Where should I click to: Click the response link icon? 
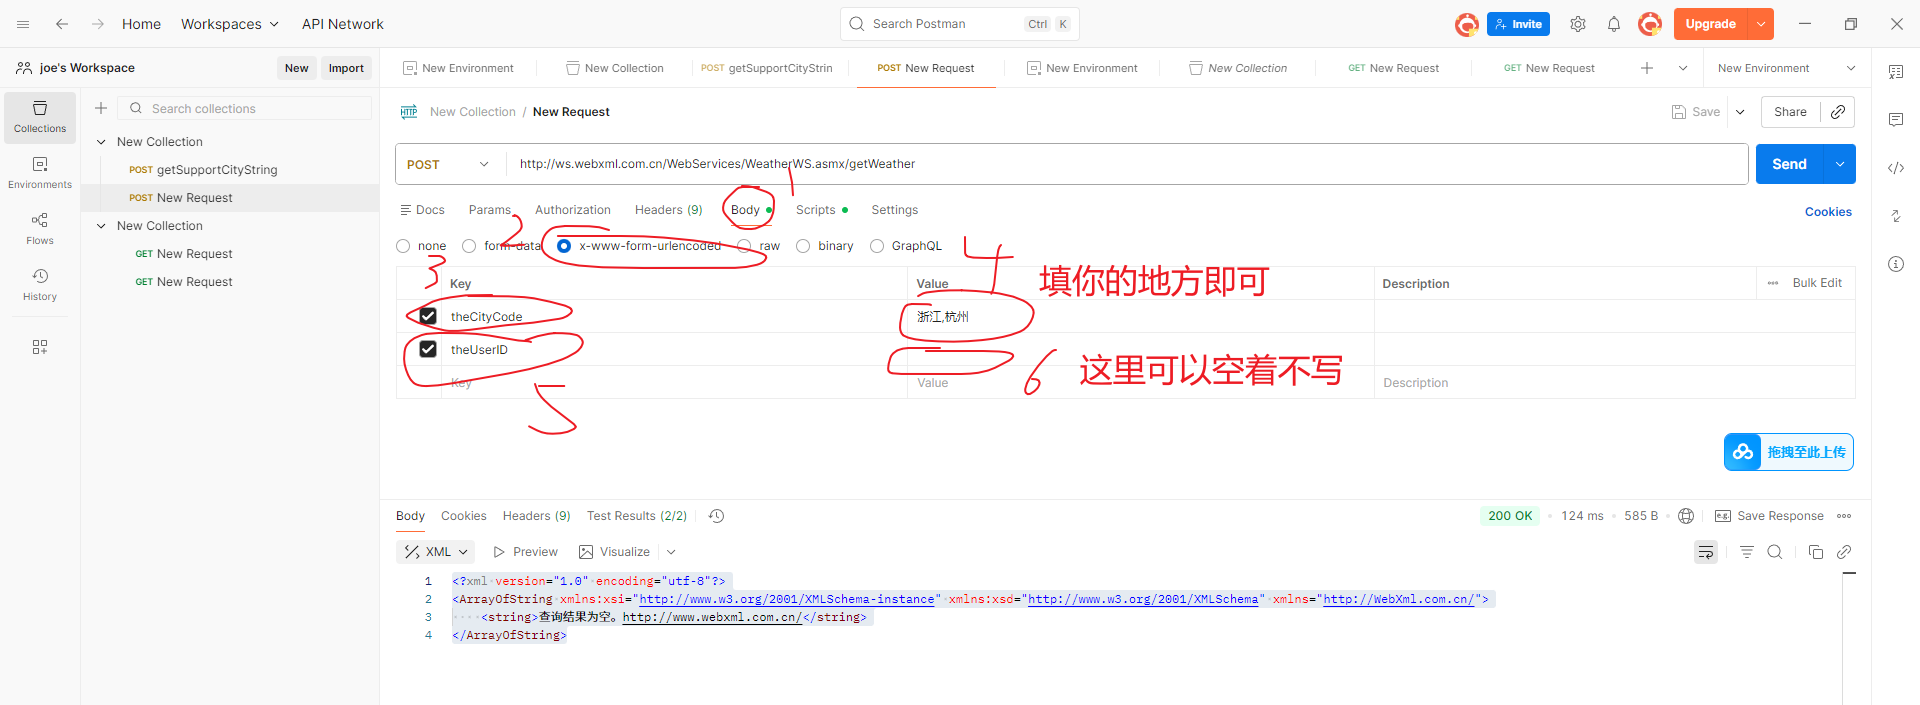coord(1844,552)
